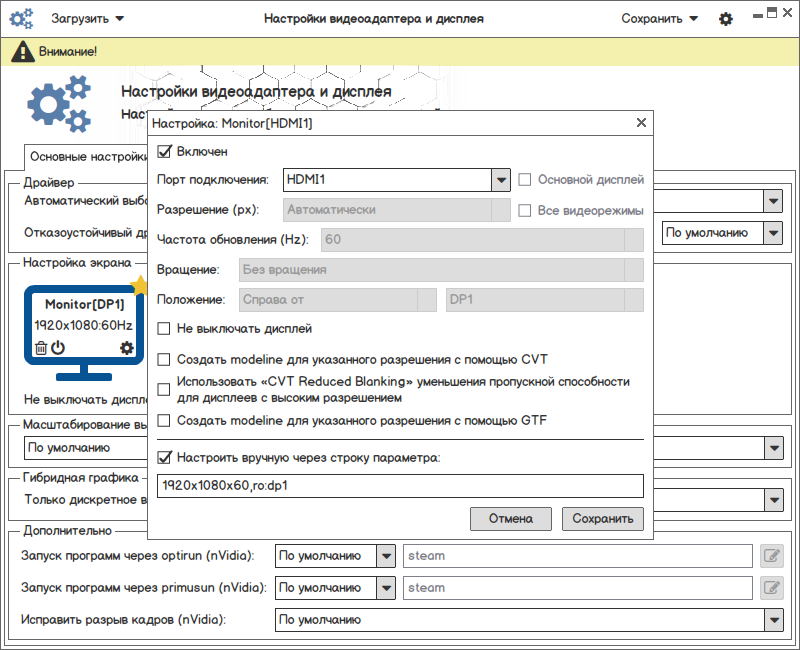This screenshot has width=800, height=650.
Task: Check Не выключать дисплей in dialog
Action: pyautogui.click(x=164, y=329)
